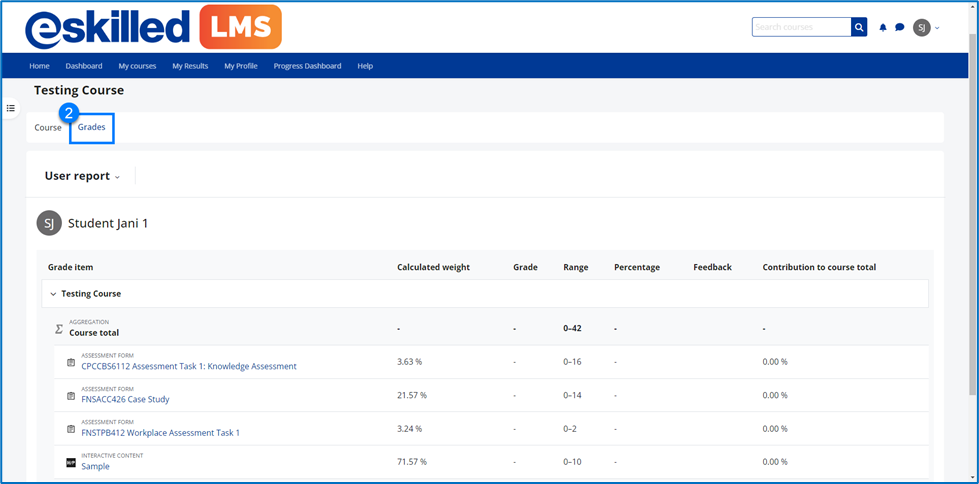
Task: Click the Calculated weight column header
Action: [x=433, y=267]
